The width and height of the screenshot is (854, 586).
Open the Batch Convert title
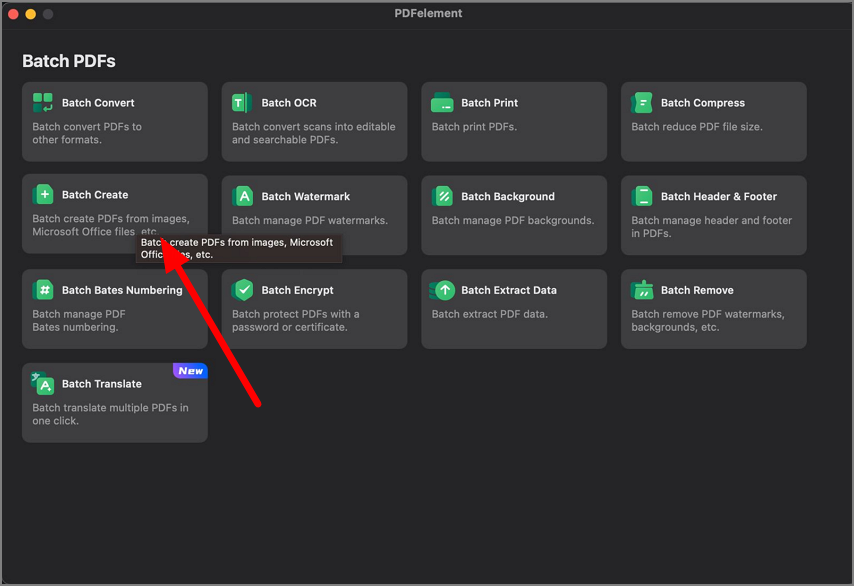coord(98,103)
